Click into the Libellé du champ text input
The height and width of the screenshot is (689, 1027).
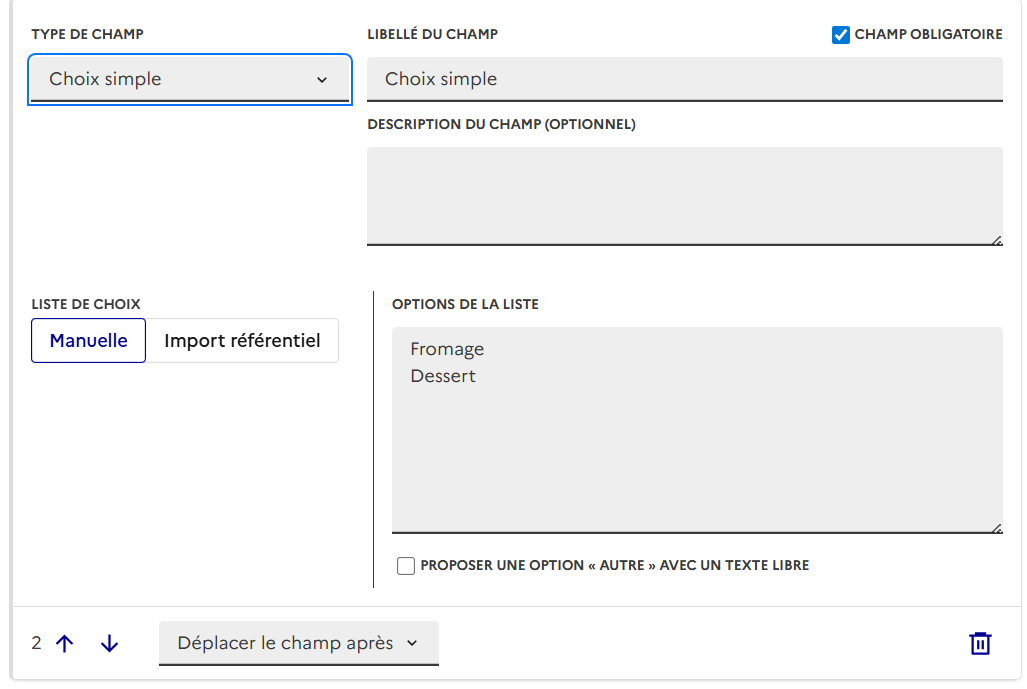[684, 79]
